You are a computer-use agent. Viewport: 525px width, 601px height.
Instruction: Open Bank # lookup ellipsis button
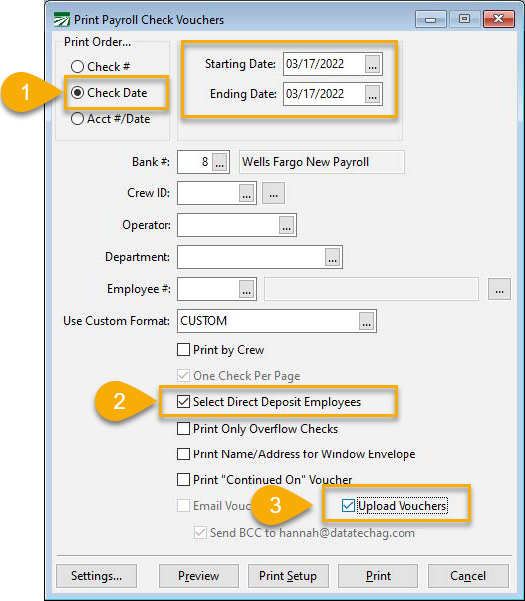point(220,162)
